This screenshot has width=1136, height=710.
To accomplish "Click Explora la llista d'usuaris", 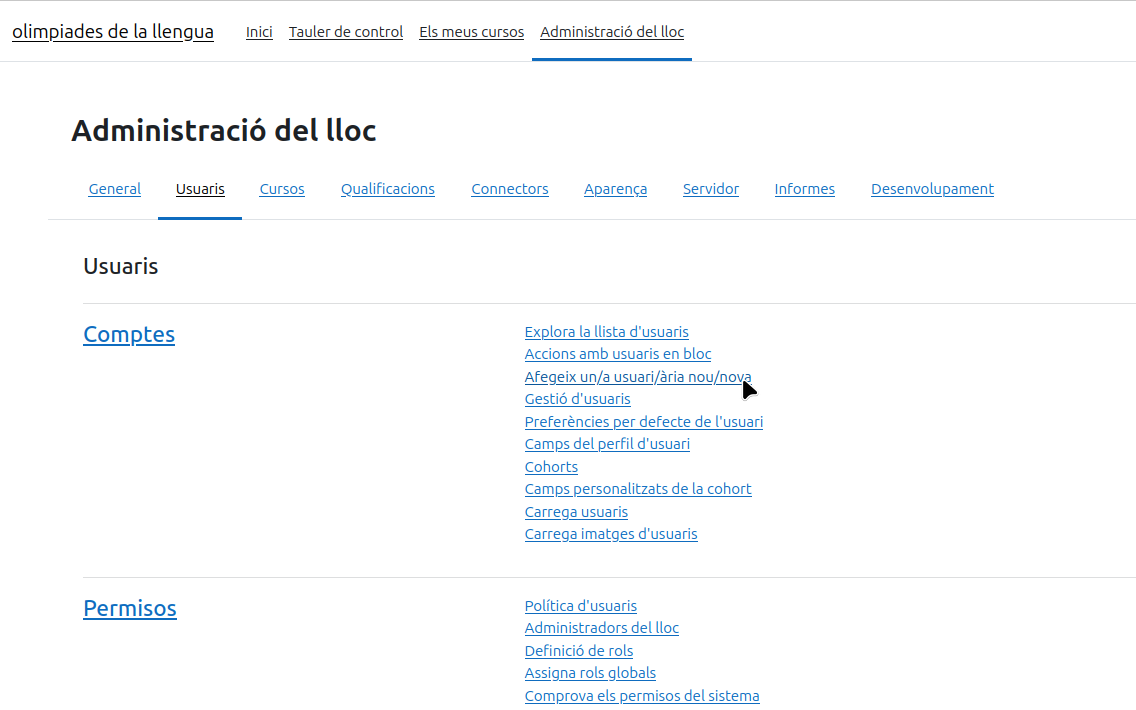I will pos(606,332).
